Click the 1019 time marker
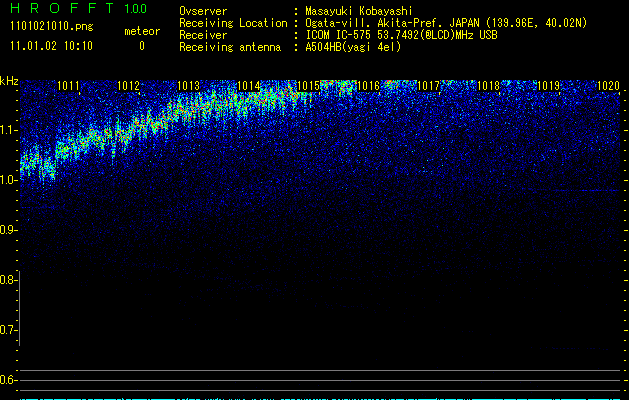The width and height of the screenshot is (629, 400). coord(548,85)
